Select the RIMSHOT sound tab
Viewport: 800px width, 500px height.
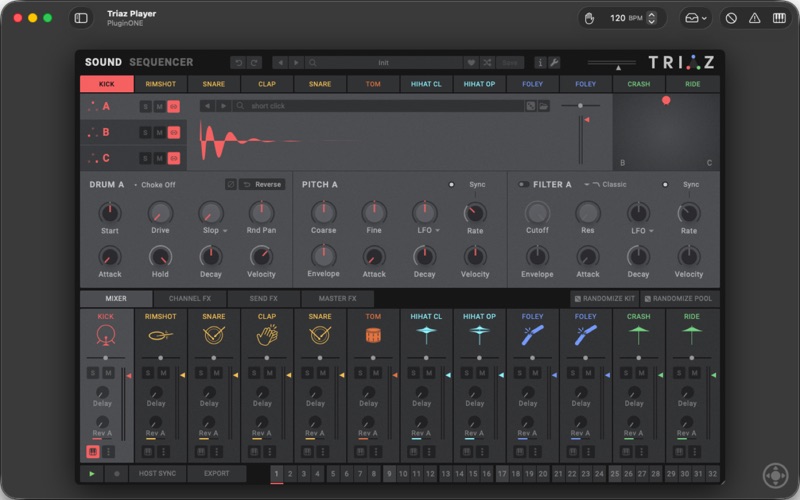tap(160, 84)
